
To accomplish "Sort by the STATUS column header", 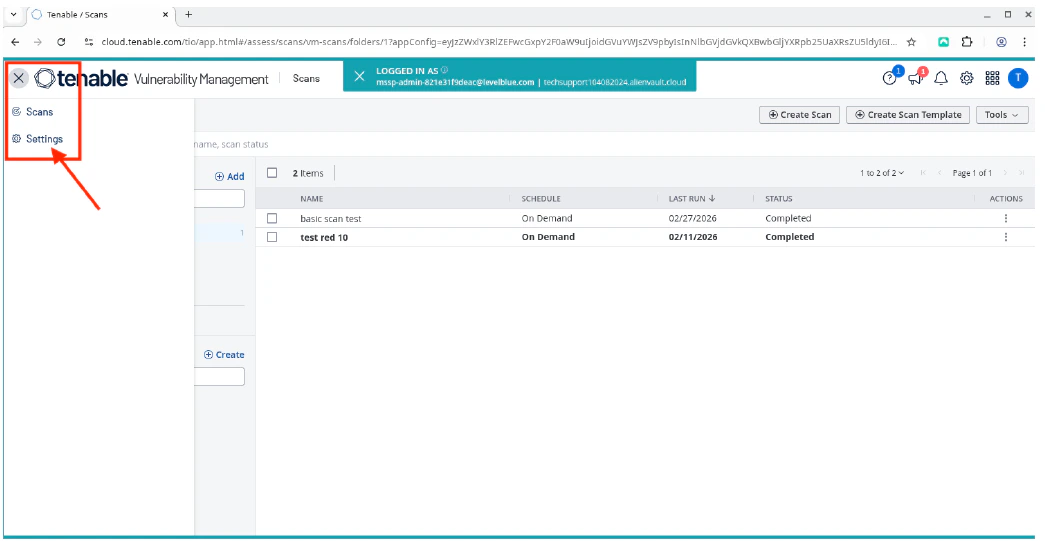I will coord(778,199).
